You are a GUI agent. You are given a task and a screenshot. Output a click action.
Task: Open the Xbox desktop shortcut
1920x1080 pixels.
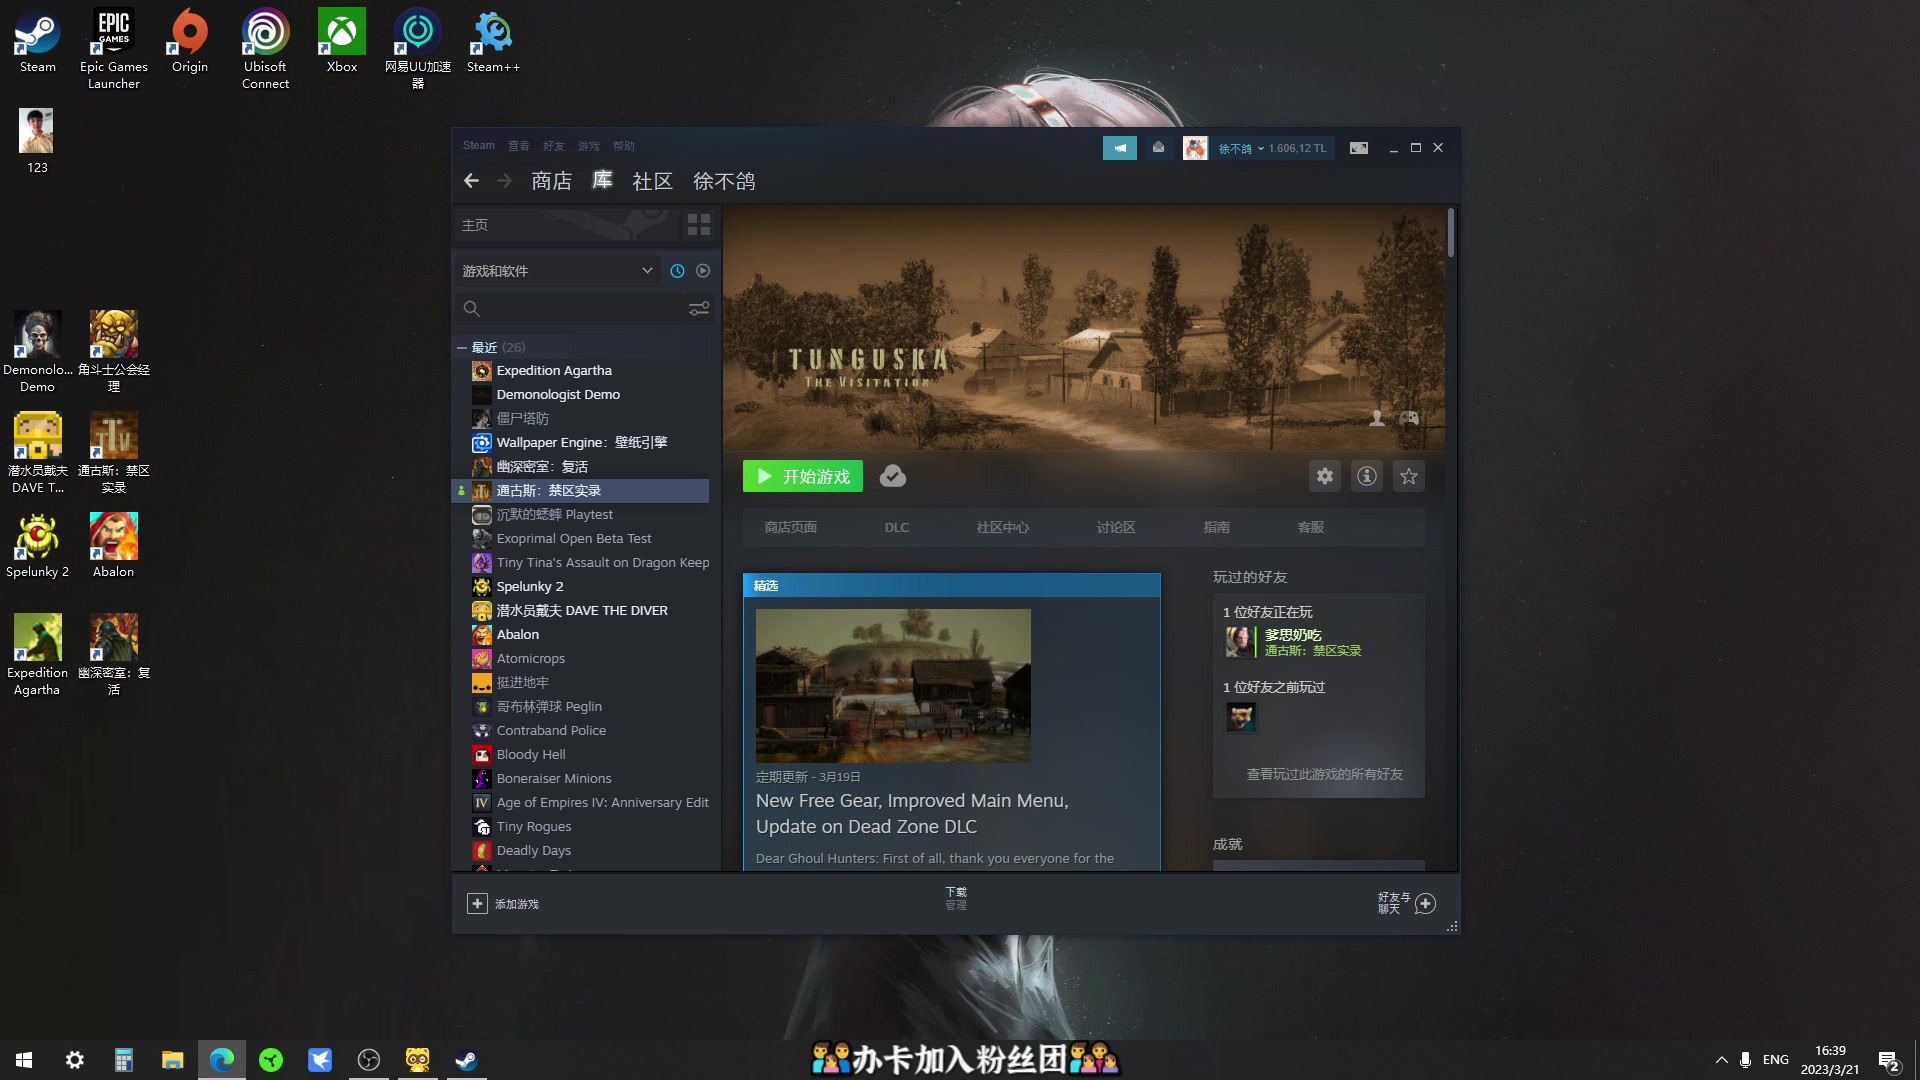(x=342, y=40)
